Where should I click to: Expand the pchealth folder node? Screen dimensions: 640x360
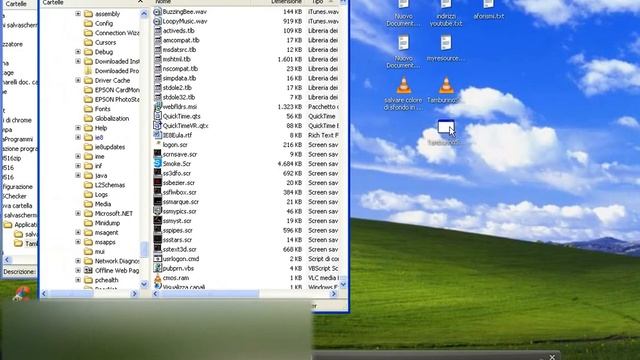78,280
